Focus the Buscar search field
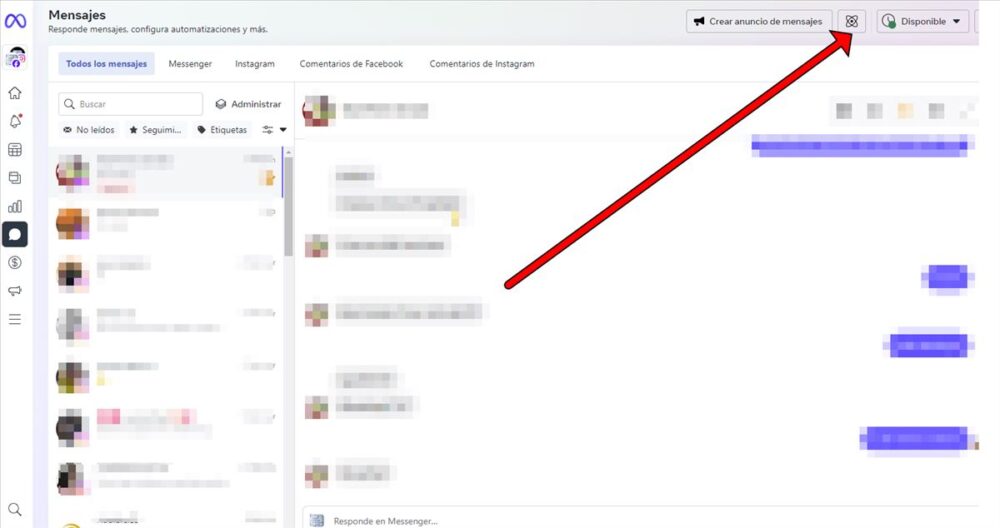Viewport: 1000px width, 528px height. (x=131, y=104)
